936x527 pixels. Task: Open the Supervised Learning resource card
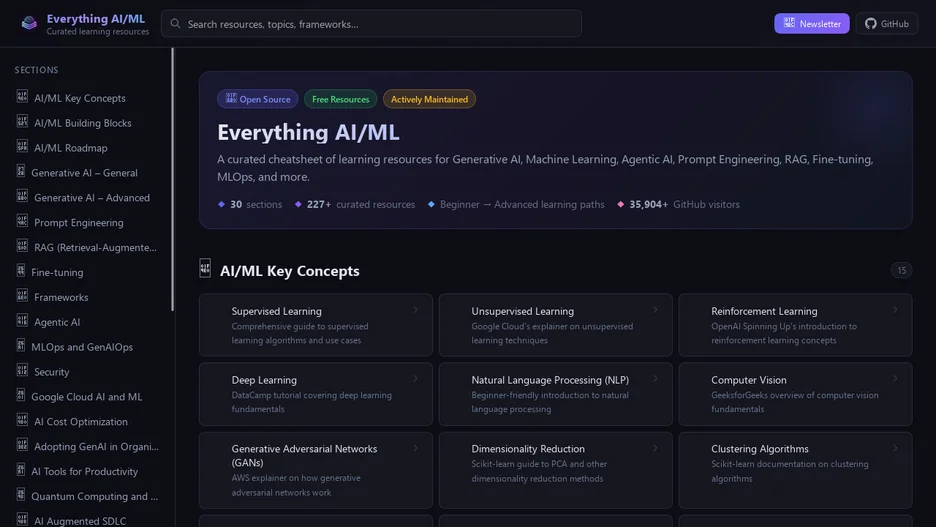pyautogui.click(x=316, y=325)
